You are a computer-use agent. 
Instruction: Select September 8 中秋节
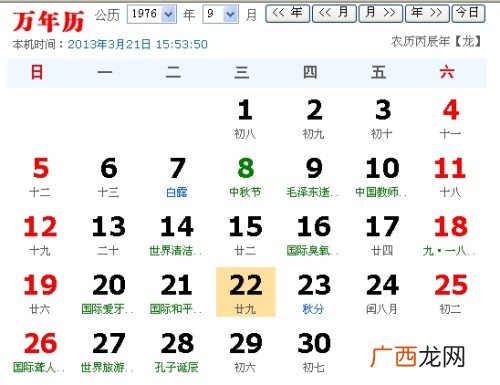245,177
